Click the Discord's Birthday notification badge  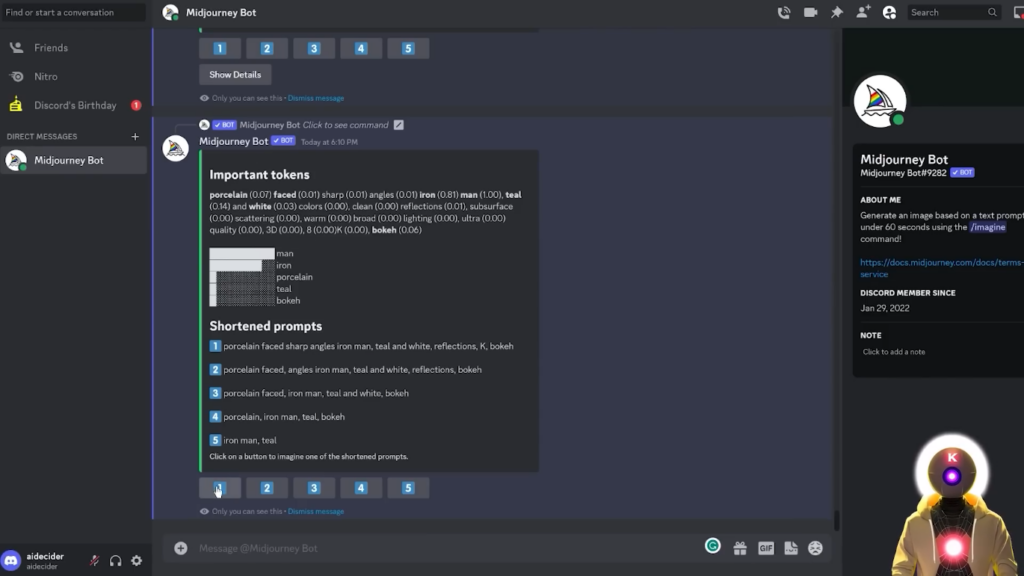(x=136, y=105)
